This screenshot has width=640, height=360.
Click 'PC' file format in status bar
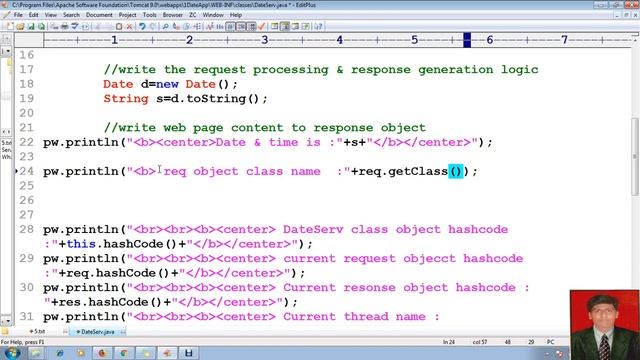(550, 342)
